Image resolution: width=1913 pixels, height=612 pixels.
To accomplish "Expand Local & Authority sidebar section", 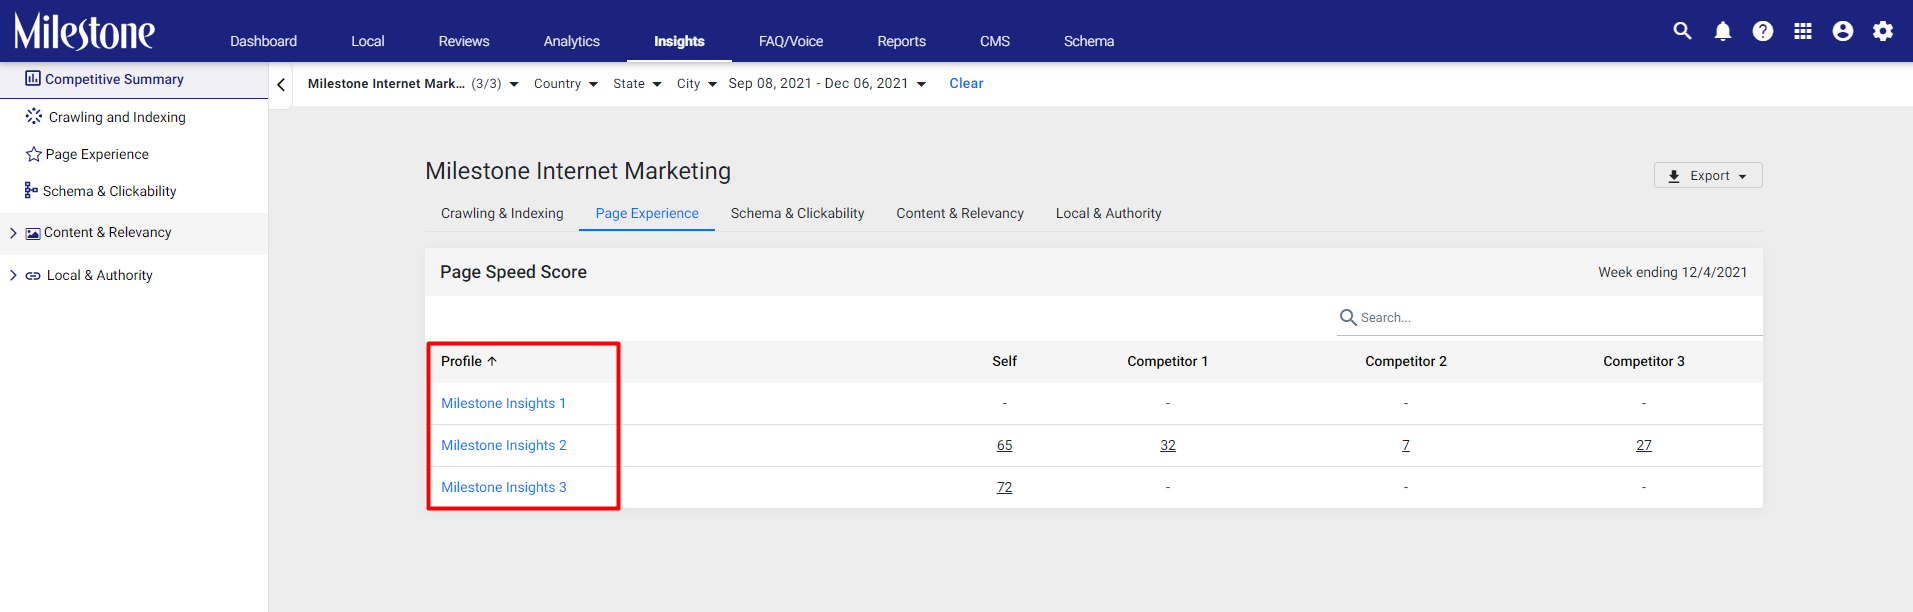I will tap(13, 275).
